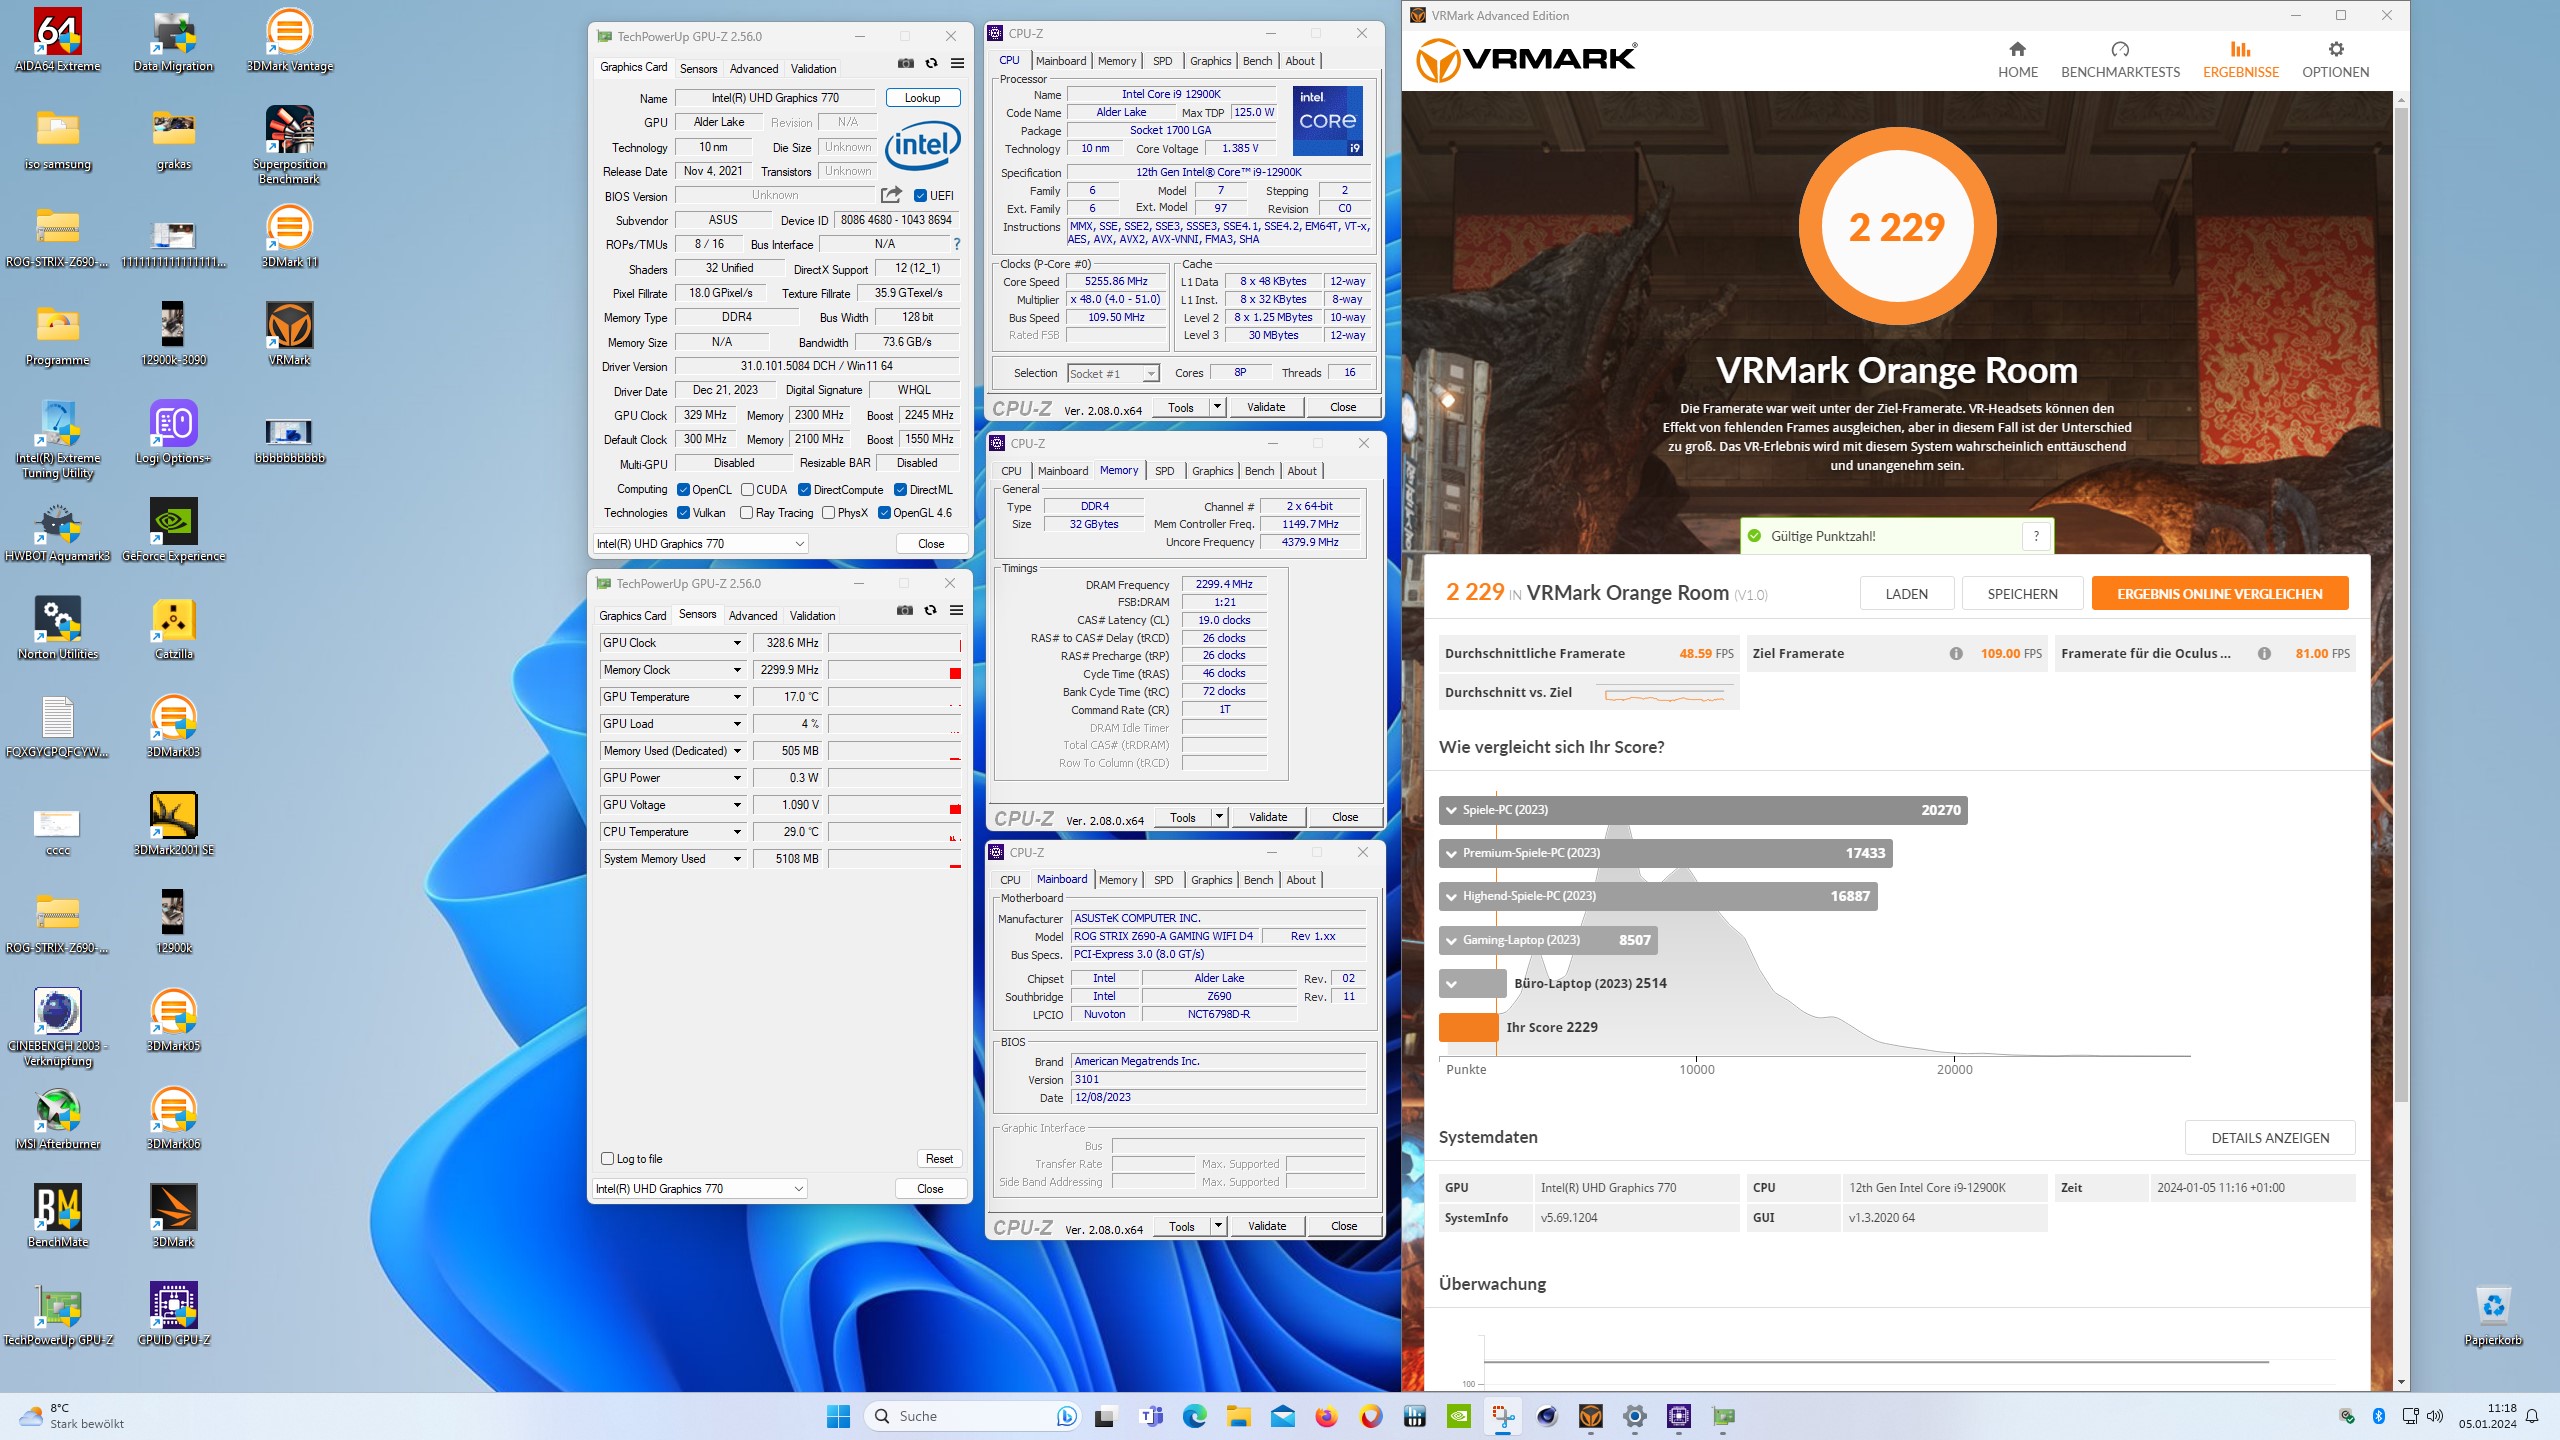Open HWBOT Aquamark3 desktop icon
2560x1440 pixels.
(58, 531)
